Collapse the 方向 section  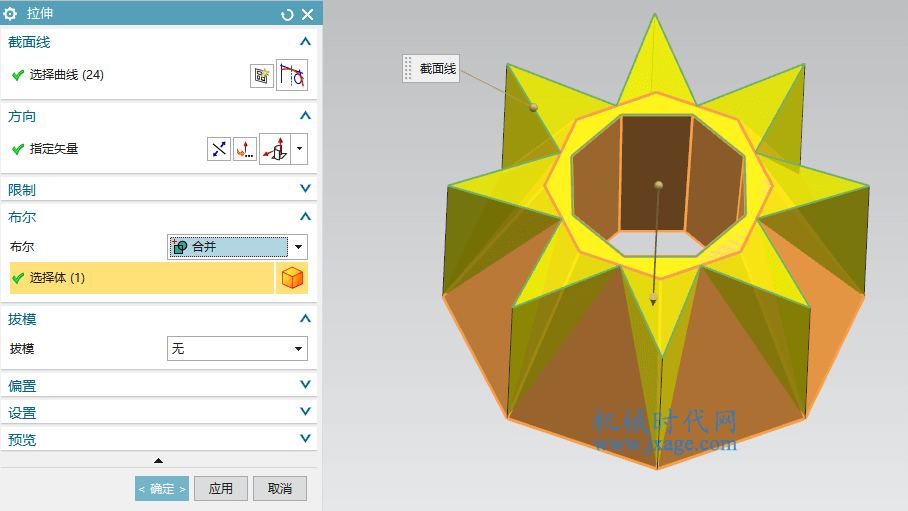click(305, 116)
